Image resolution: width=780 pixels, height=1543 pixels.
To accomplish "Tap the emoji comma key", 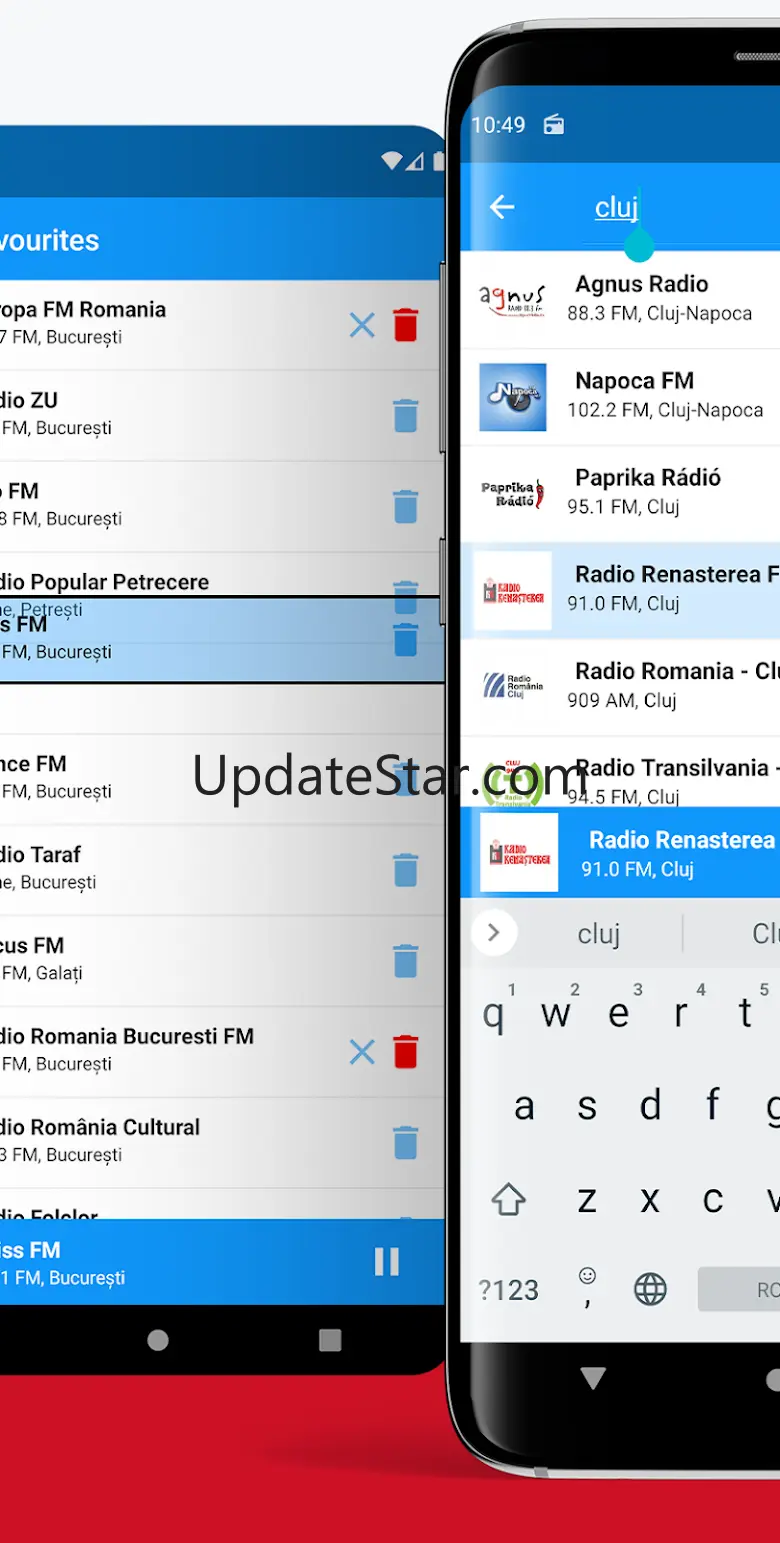I will (587, 1288).
